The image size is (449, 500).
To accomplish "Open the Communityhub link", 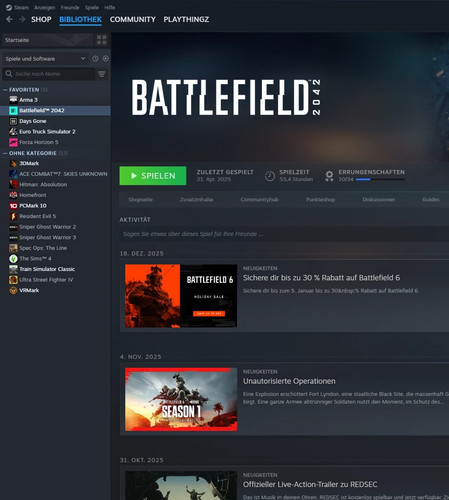I will click(260, 200).
